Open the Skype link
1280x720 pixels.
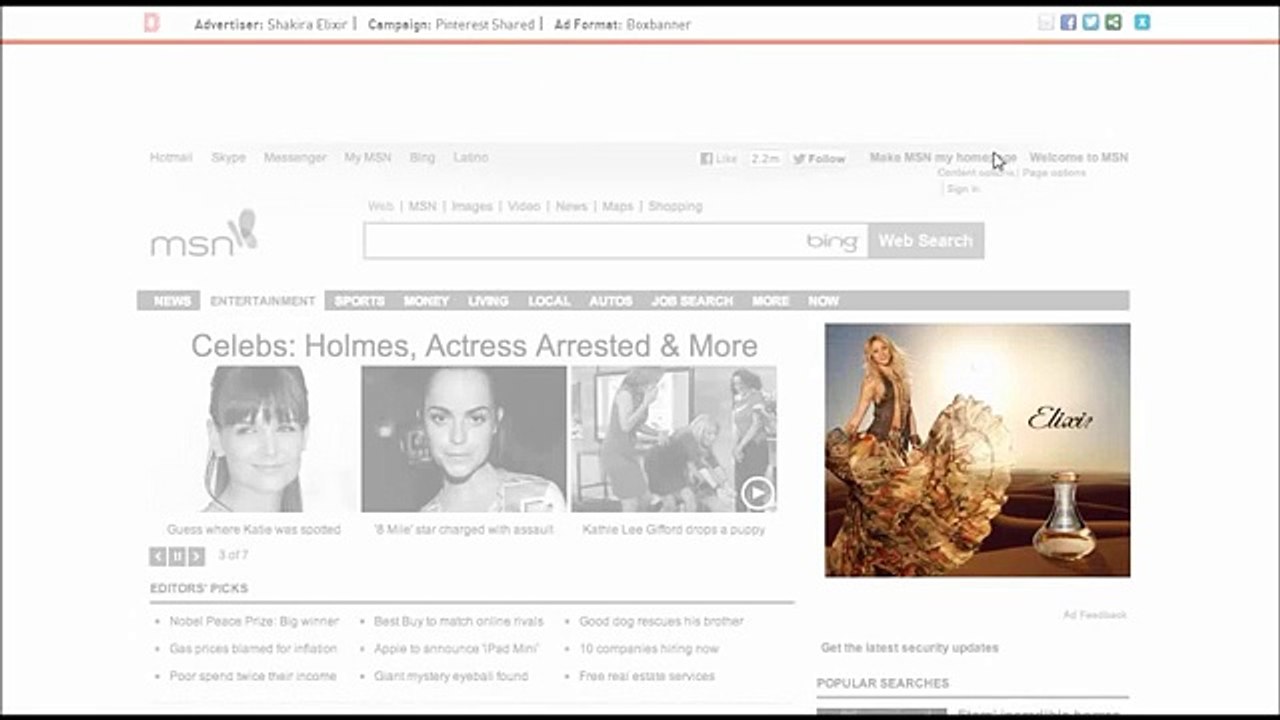pyautogui.click(x=228, y=157)
